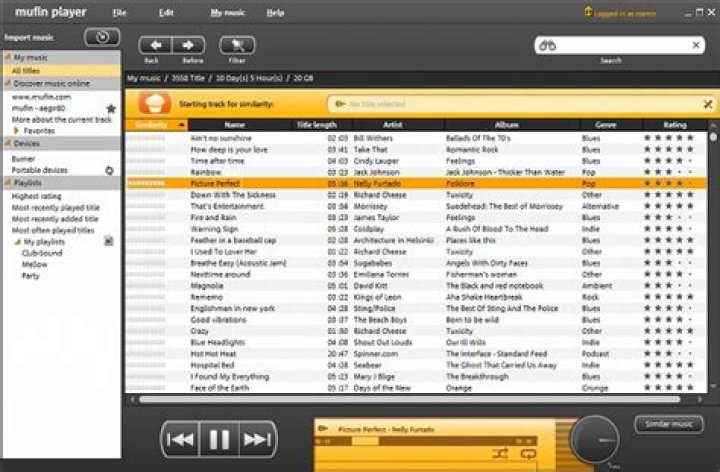
Task: Click the horizontal scrollbar under track list
Action: (410, 399)
